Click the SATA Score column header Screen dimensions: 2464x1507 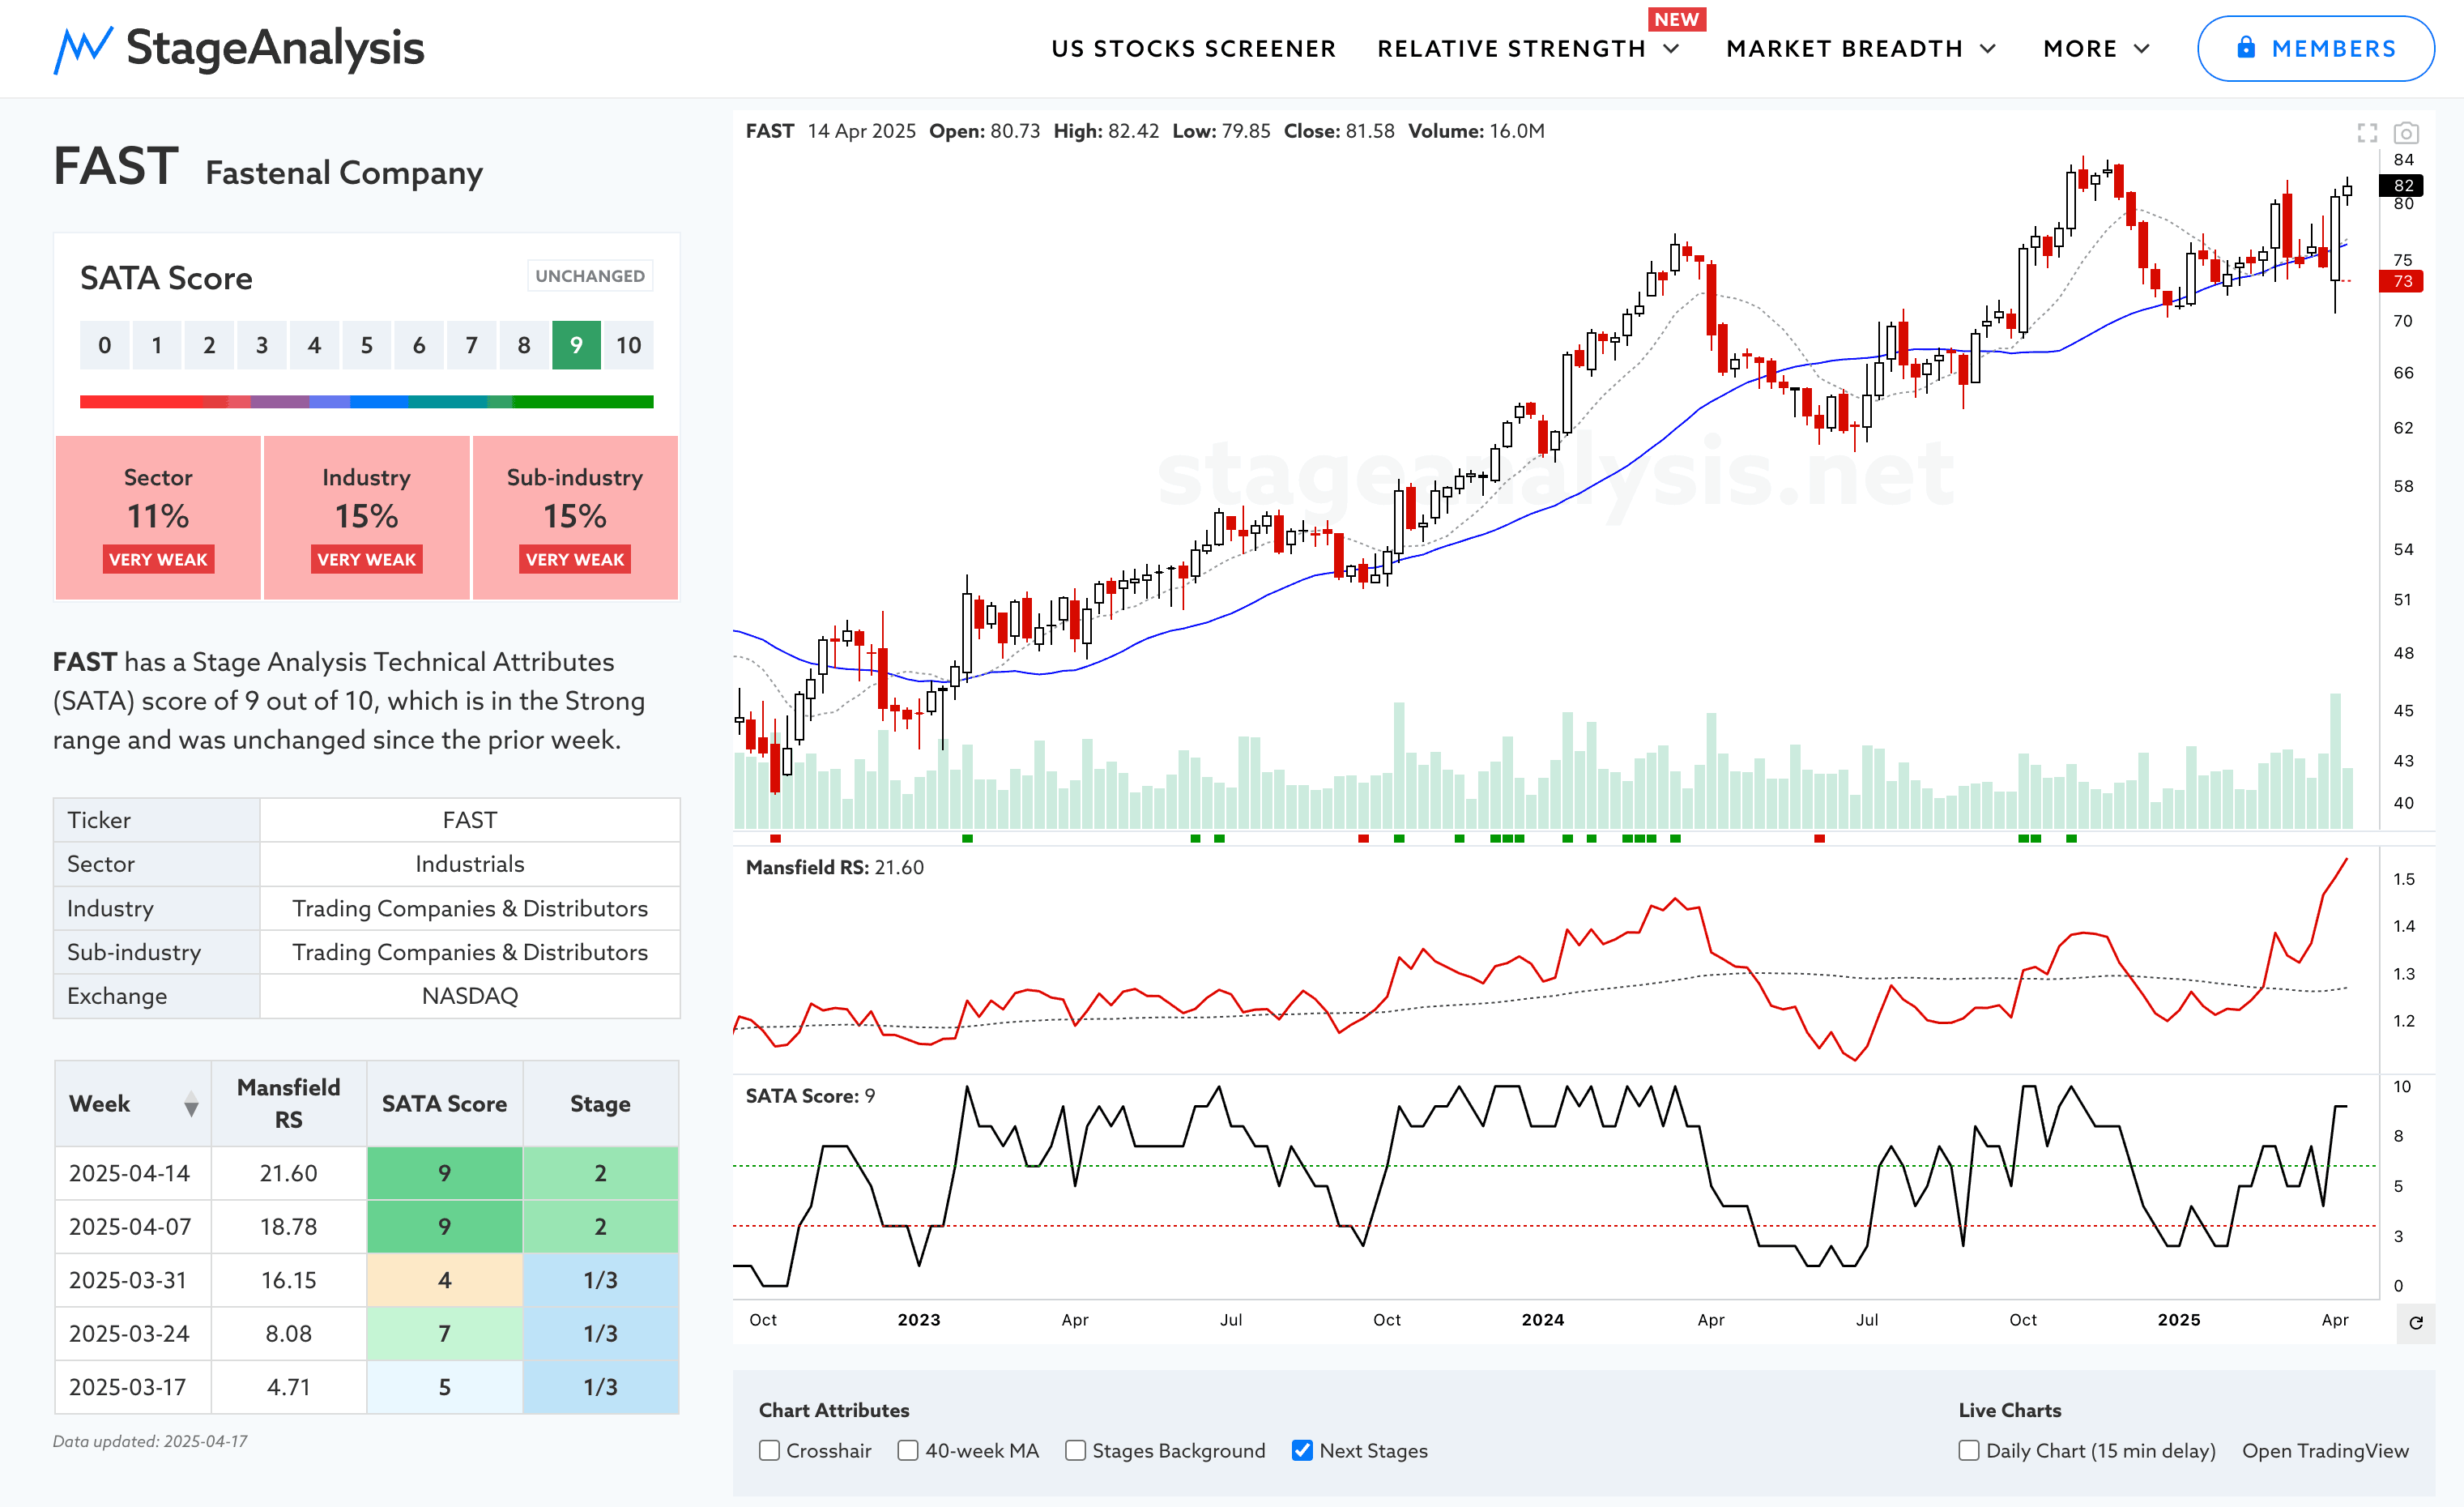(x=445, y=1104)
